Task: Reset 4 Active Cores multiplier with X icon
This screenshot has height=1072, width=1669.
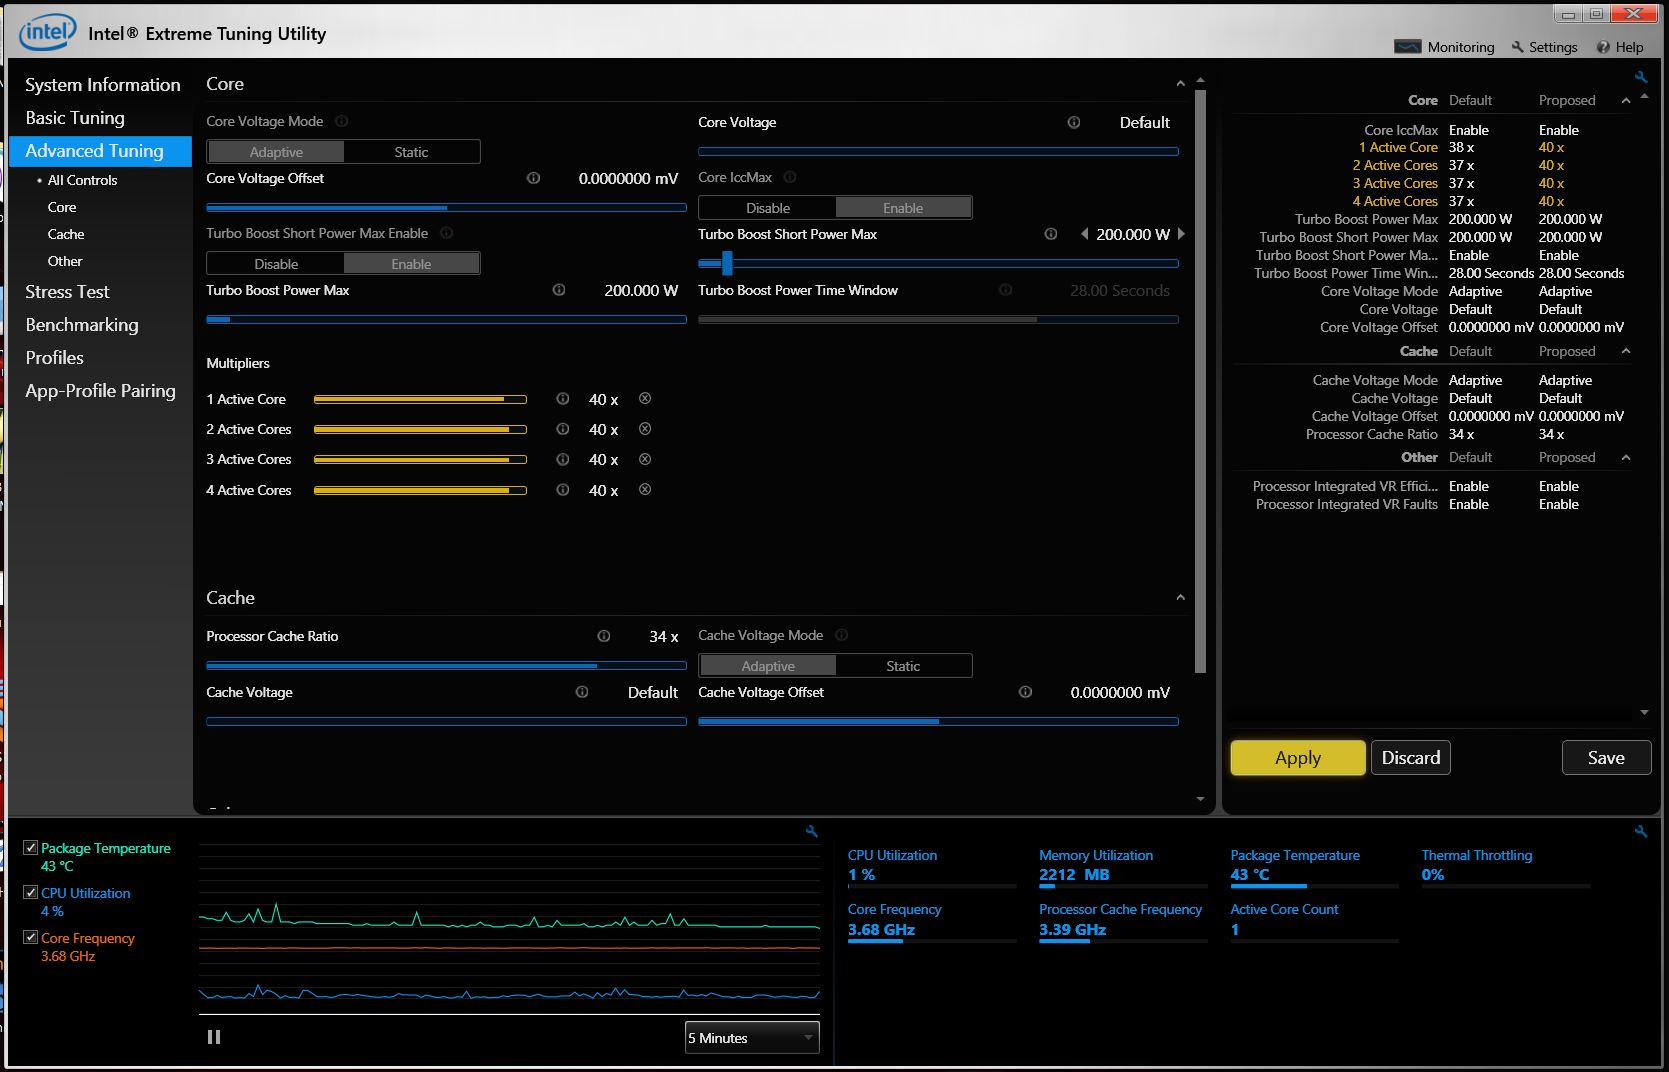Action: [x=645, y=489]
